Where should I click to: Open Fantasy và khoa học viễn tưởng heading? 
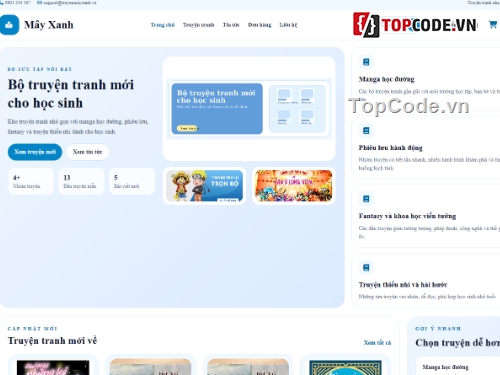407,216
